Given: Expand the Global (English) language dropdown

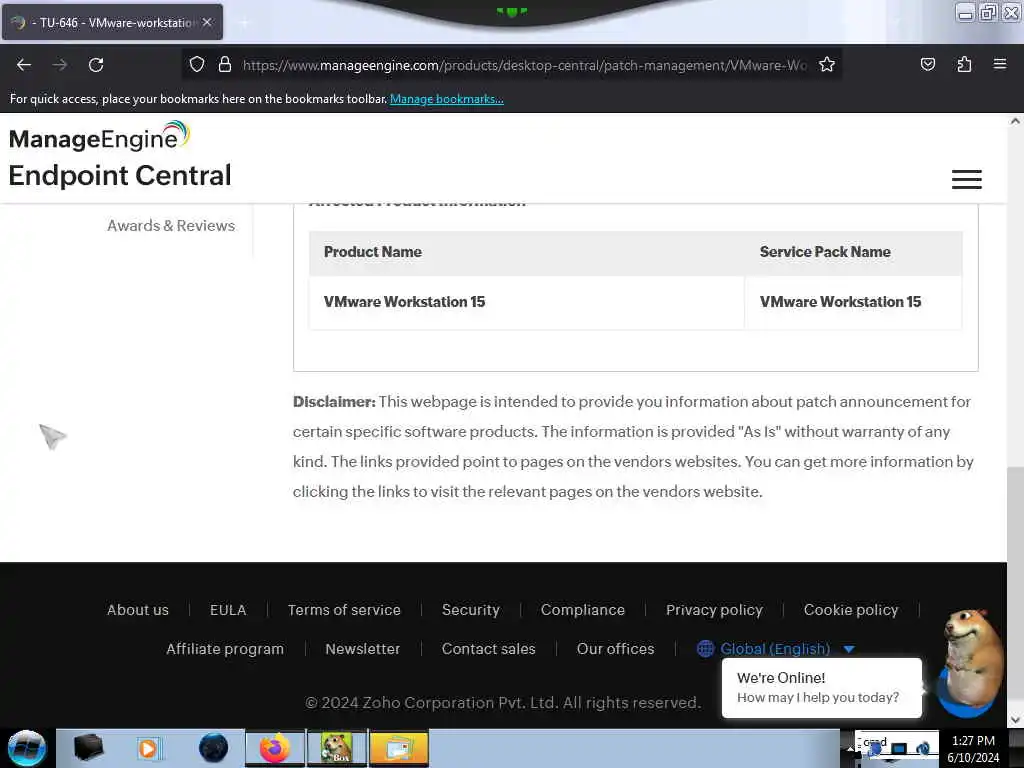Looking at the screenshot, I should [x=776, y=649].
